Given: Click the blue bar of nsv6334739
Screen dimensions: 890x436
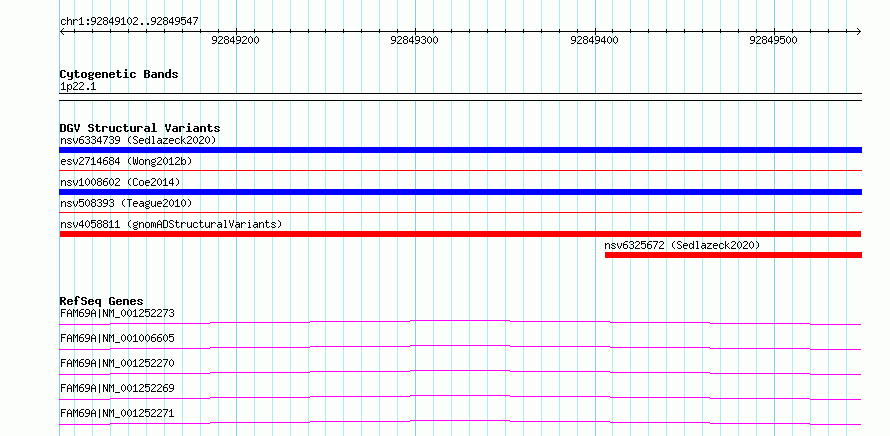Looking at the screenshot, I should pyautogui.click(x=460, y=150).
